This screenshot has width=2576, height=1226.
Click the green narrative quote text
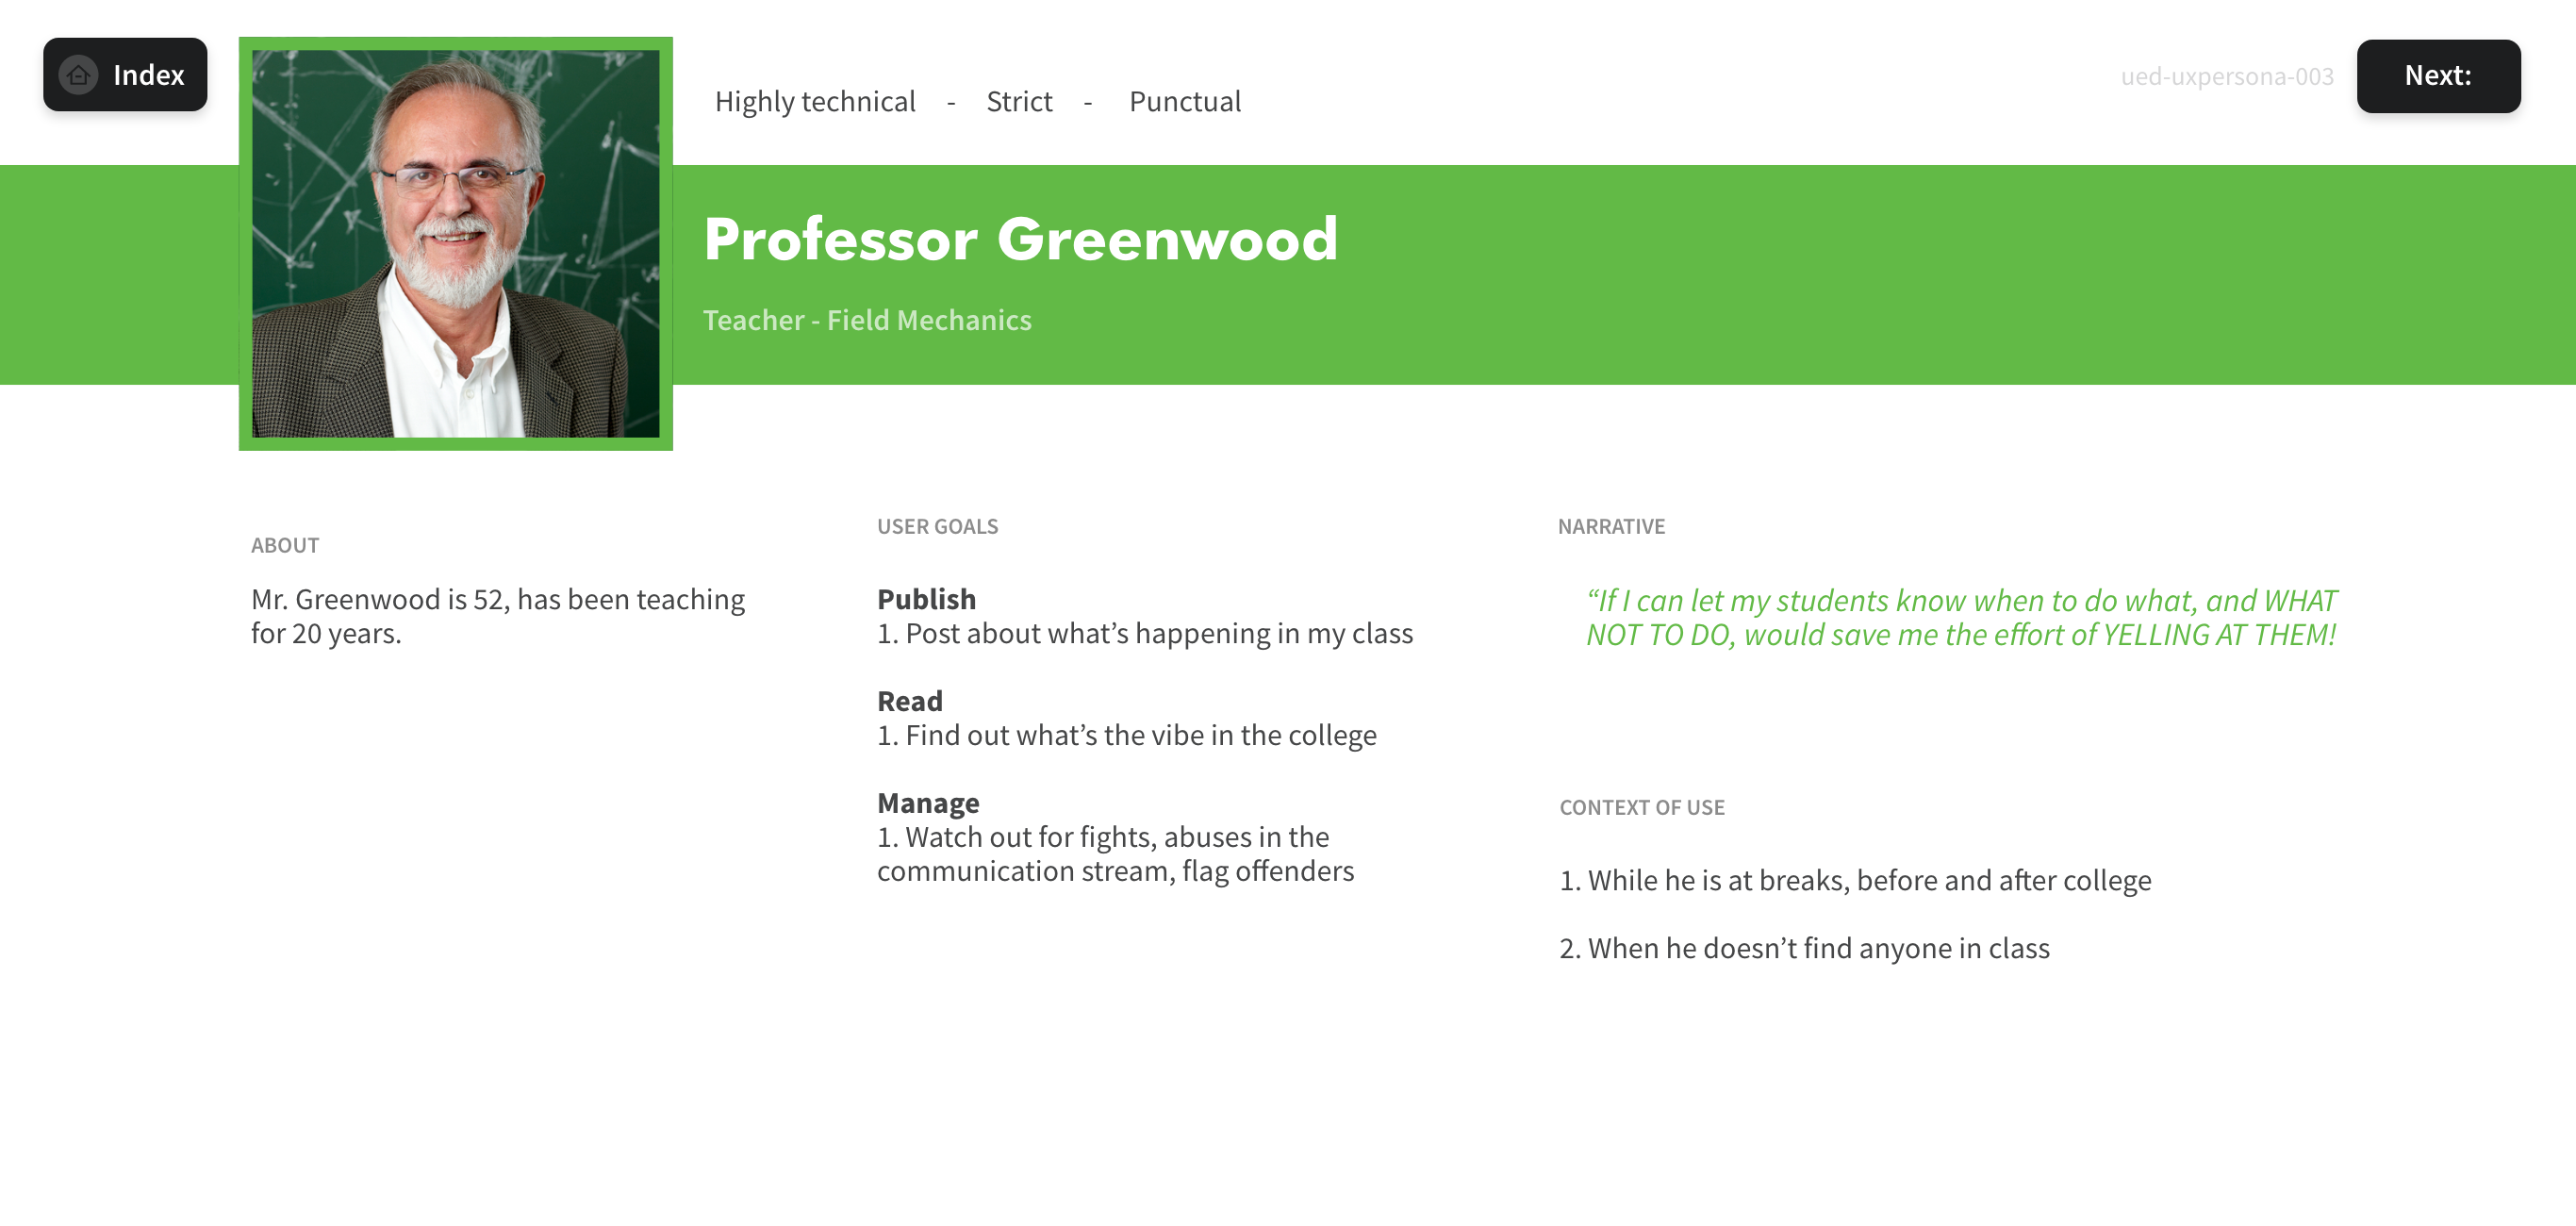coord(1960,617)
